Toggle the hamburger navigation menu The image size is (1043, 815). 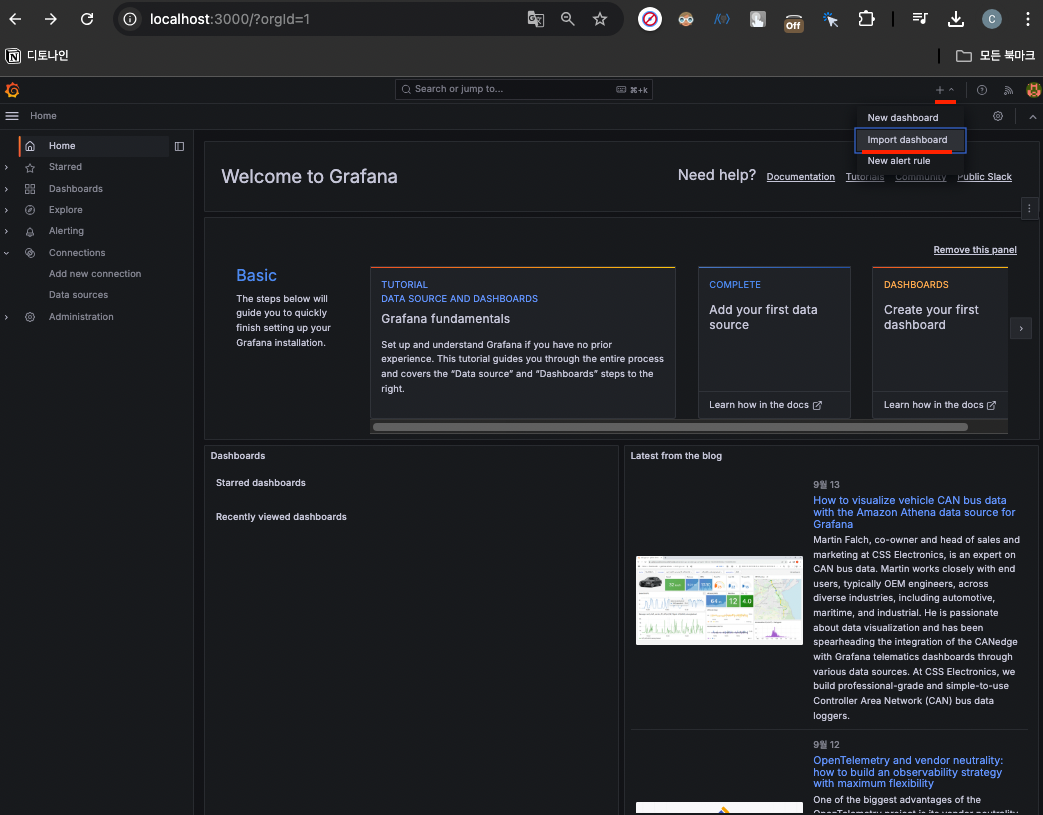tap(12, 116)
